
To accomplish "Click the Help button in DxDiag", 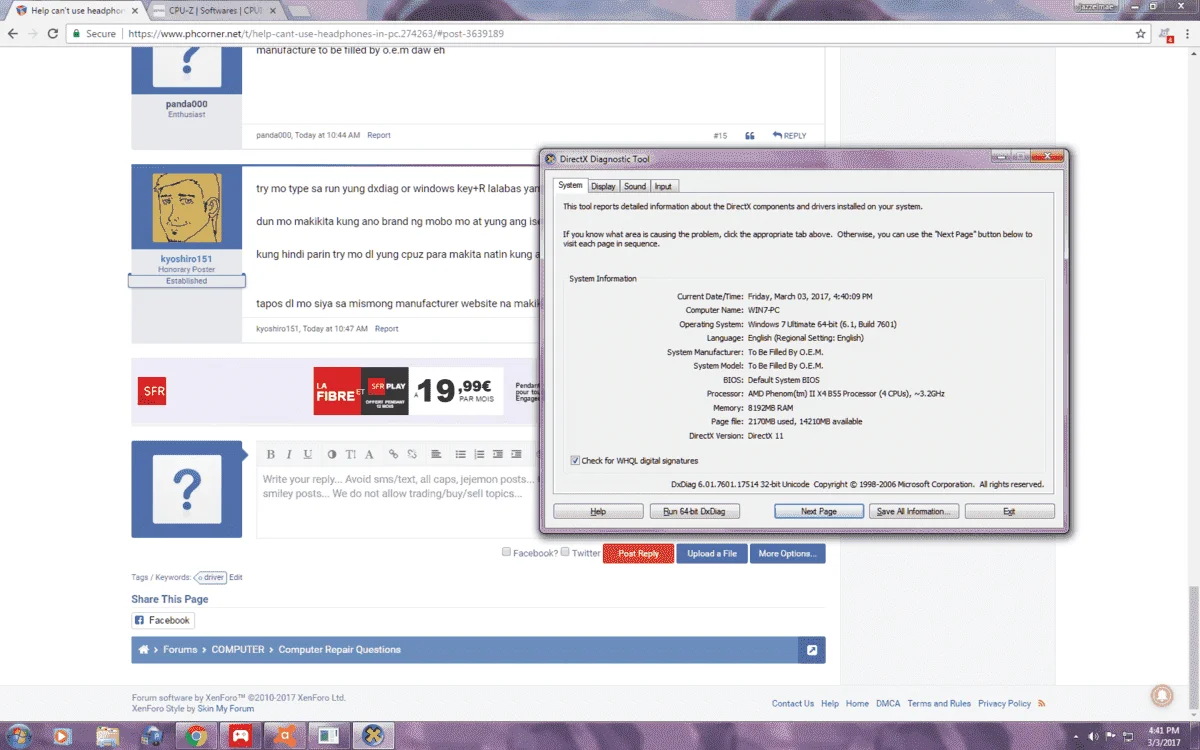I will point(598,511).
